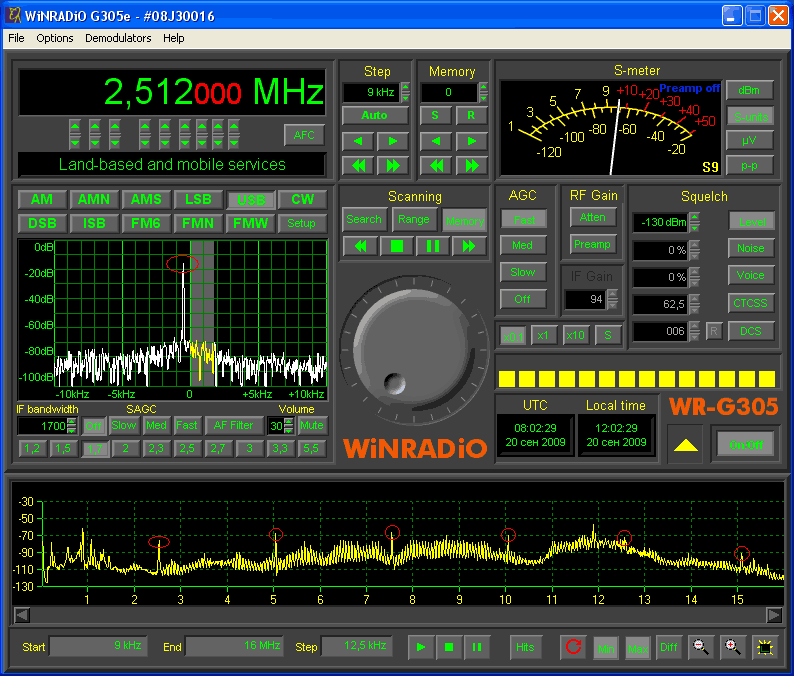794x676 pixels.
Task: Select the FMN demodulator mode
Action: coord(198,223)
